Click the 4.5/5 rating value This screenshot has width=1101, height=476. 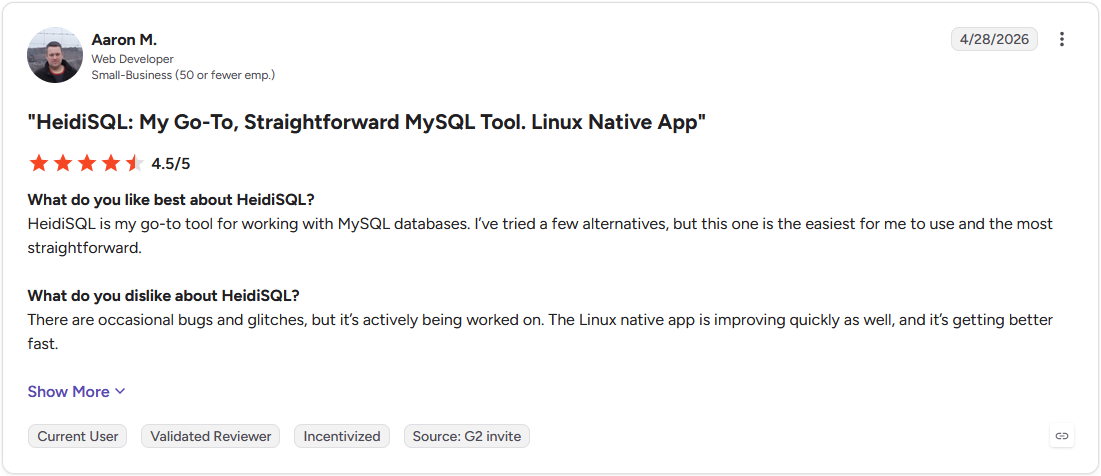[171, 164]
